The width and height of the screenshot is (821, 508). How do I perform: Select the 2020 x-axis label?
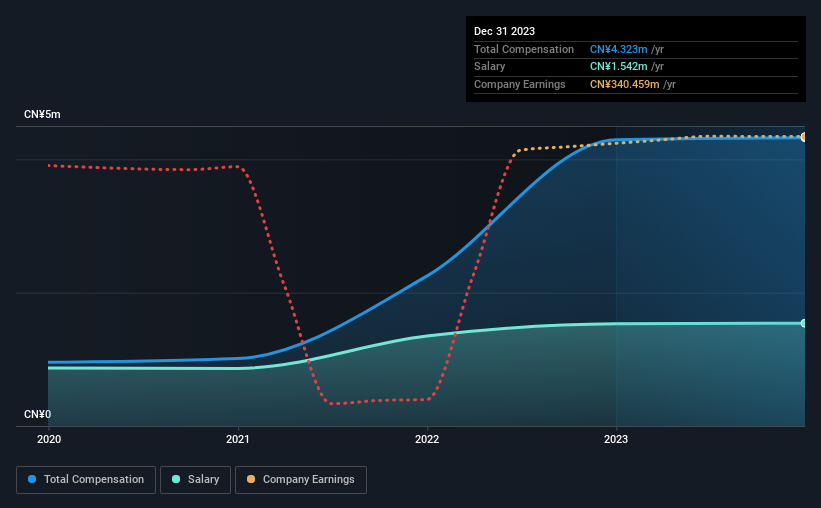49,439
